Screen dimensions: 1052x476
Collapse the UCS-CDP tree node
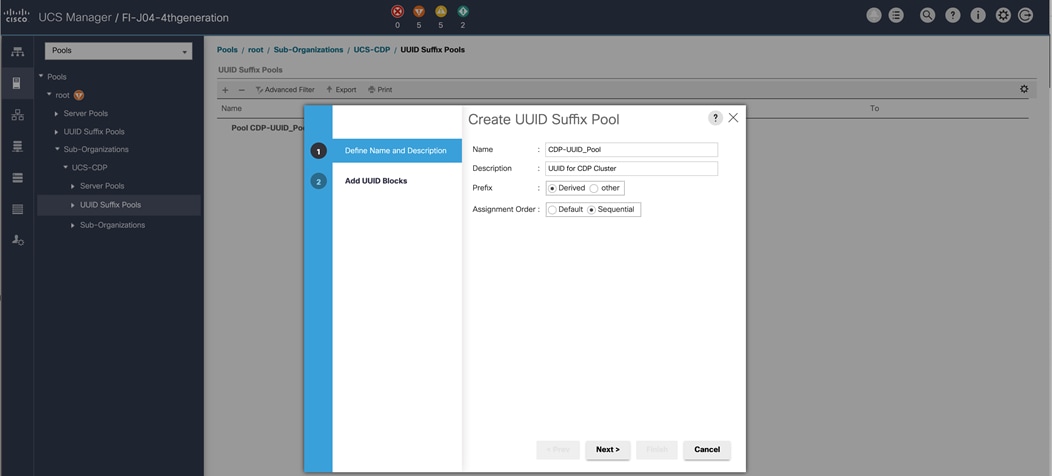(x=66, y=167)
